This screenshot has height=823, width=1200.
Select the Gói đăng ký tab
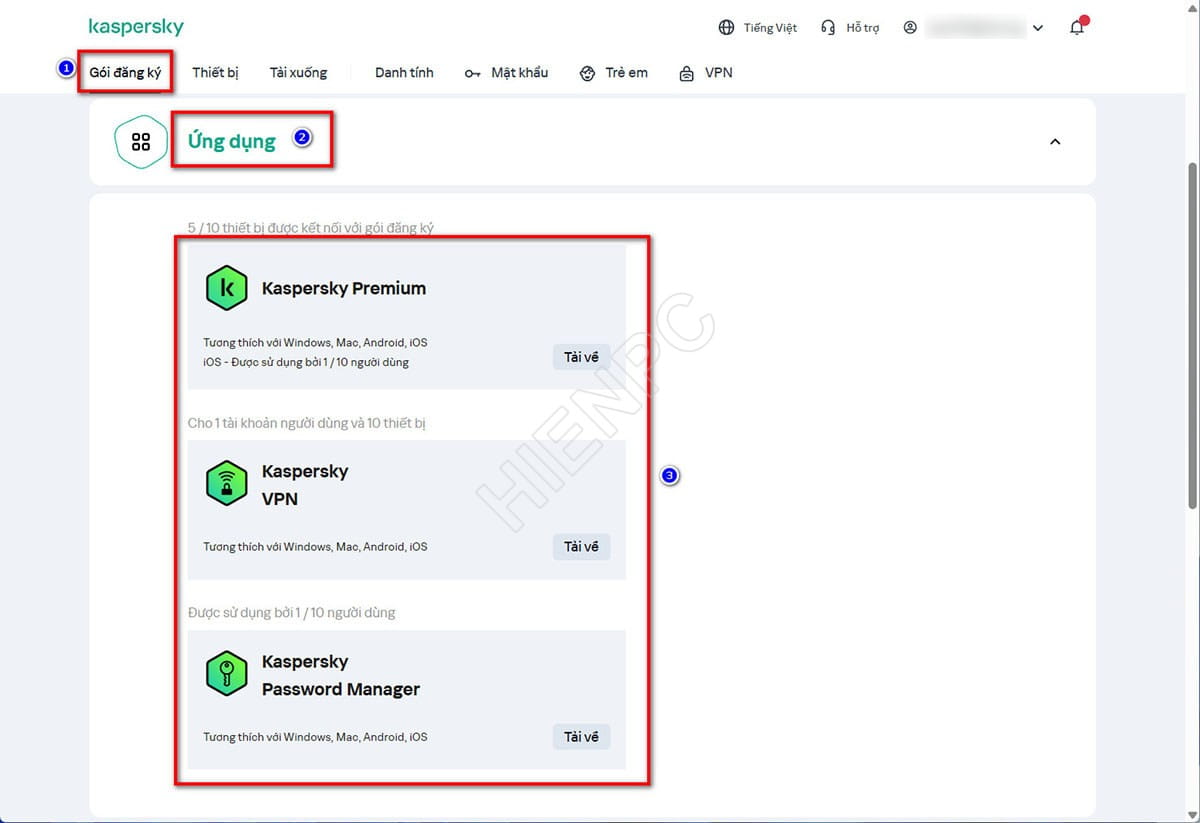125,73
